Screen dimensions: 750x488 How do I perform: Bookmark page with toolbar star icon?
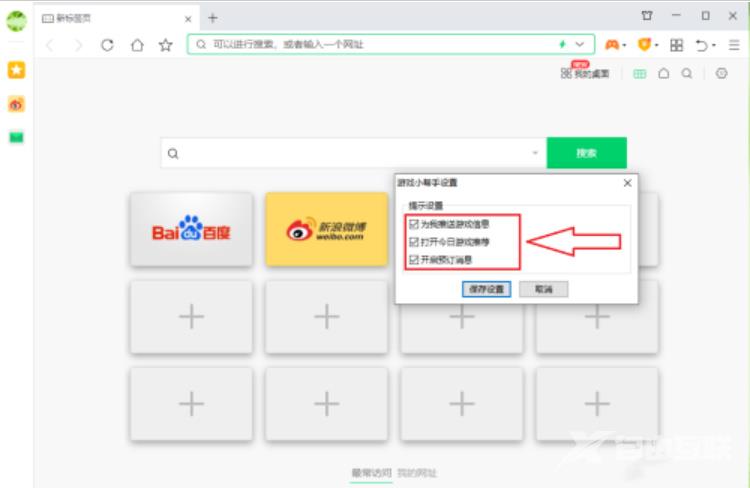pos(165,45)
